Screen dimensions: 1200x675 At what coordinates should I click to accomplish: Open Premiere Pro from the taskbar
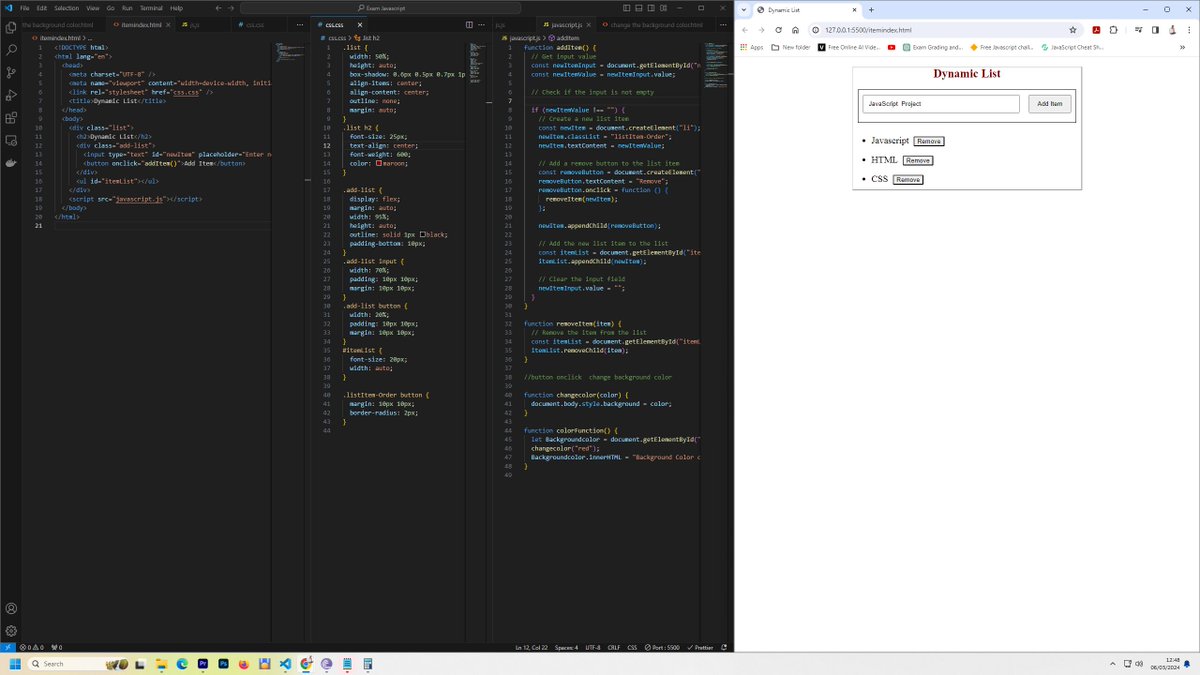coord(203,663)
